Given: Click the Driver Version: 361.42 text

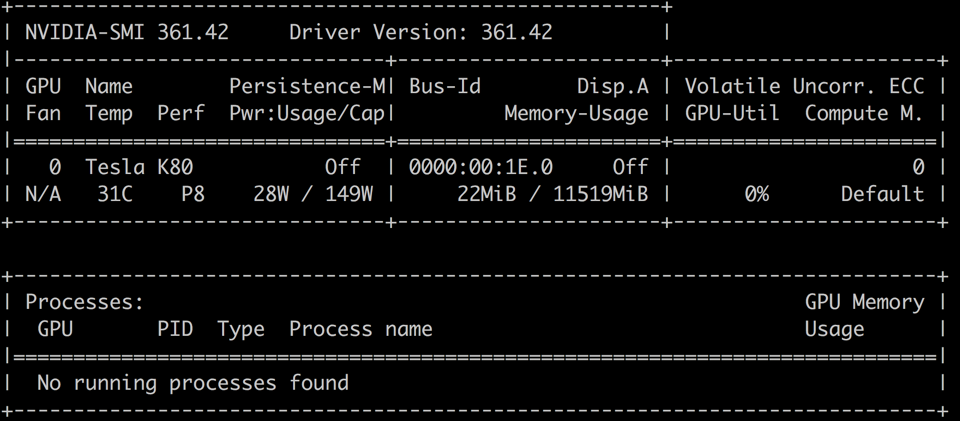Looking at the screenshot, I should pos(420,32).
